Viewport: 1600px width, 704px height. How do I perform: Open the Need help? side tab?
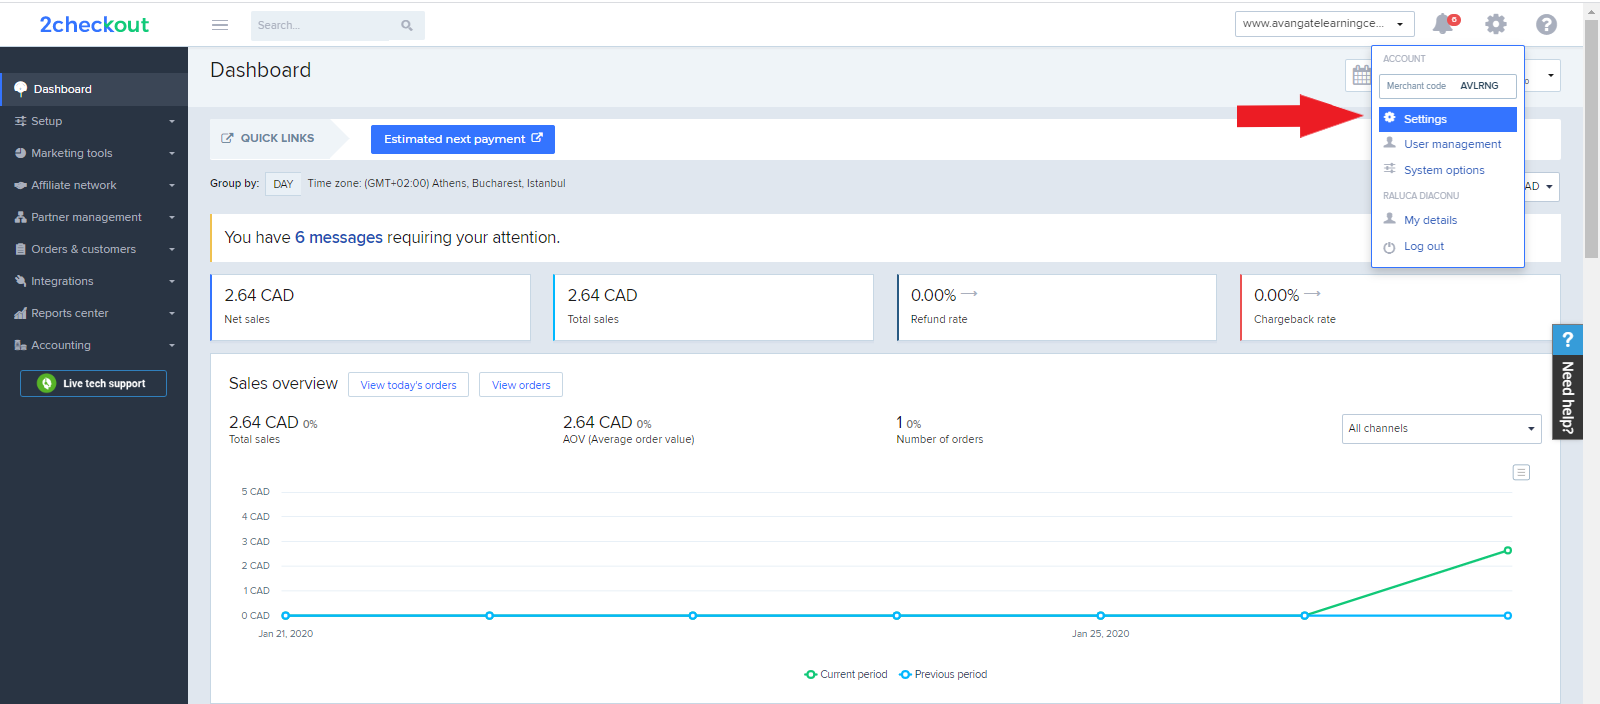pyautogui.click(x=1567, y=382)
